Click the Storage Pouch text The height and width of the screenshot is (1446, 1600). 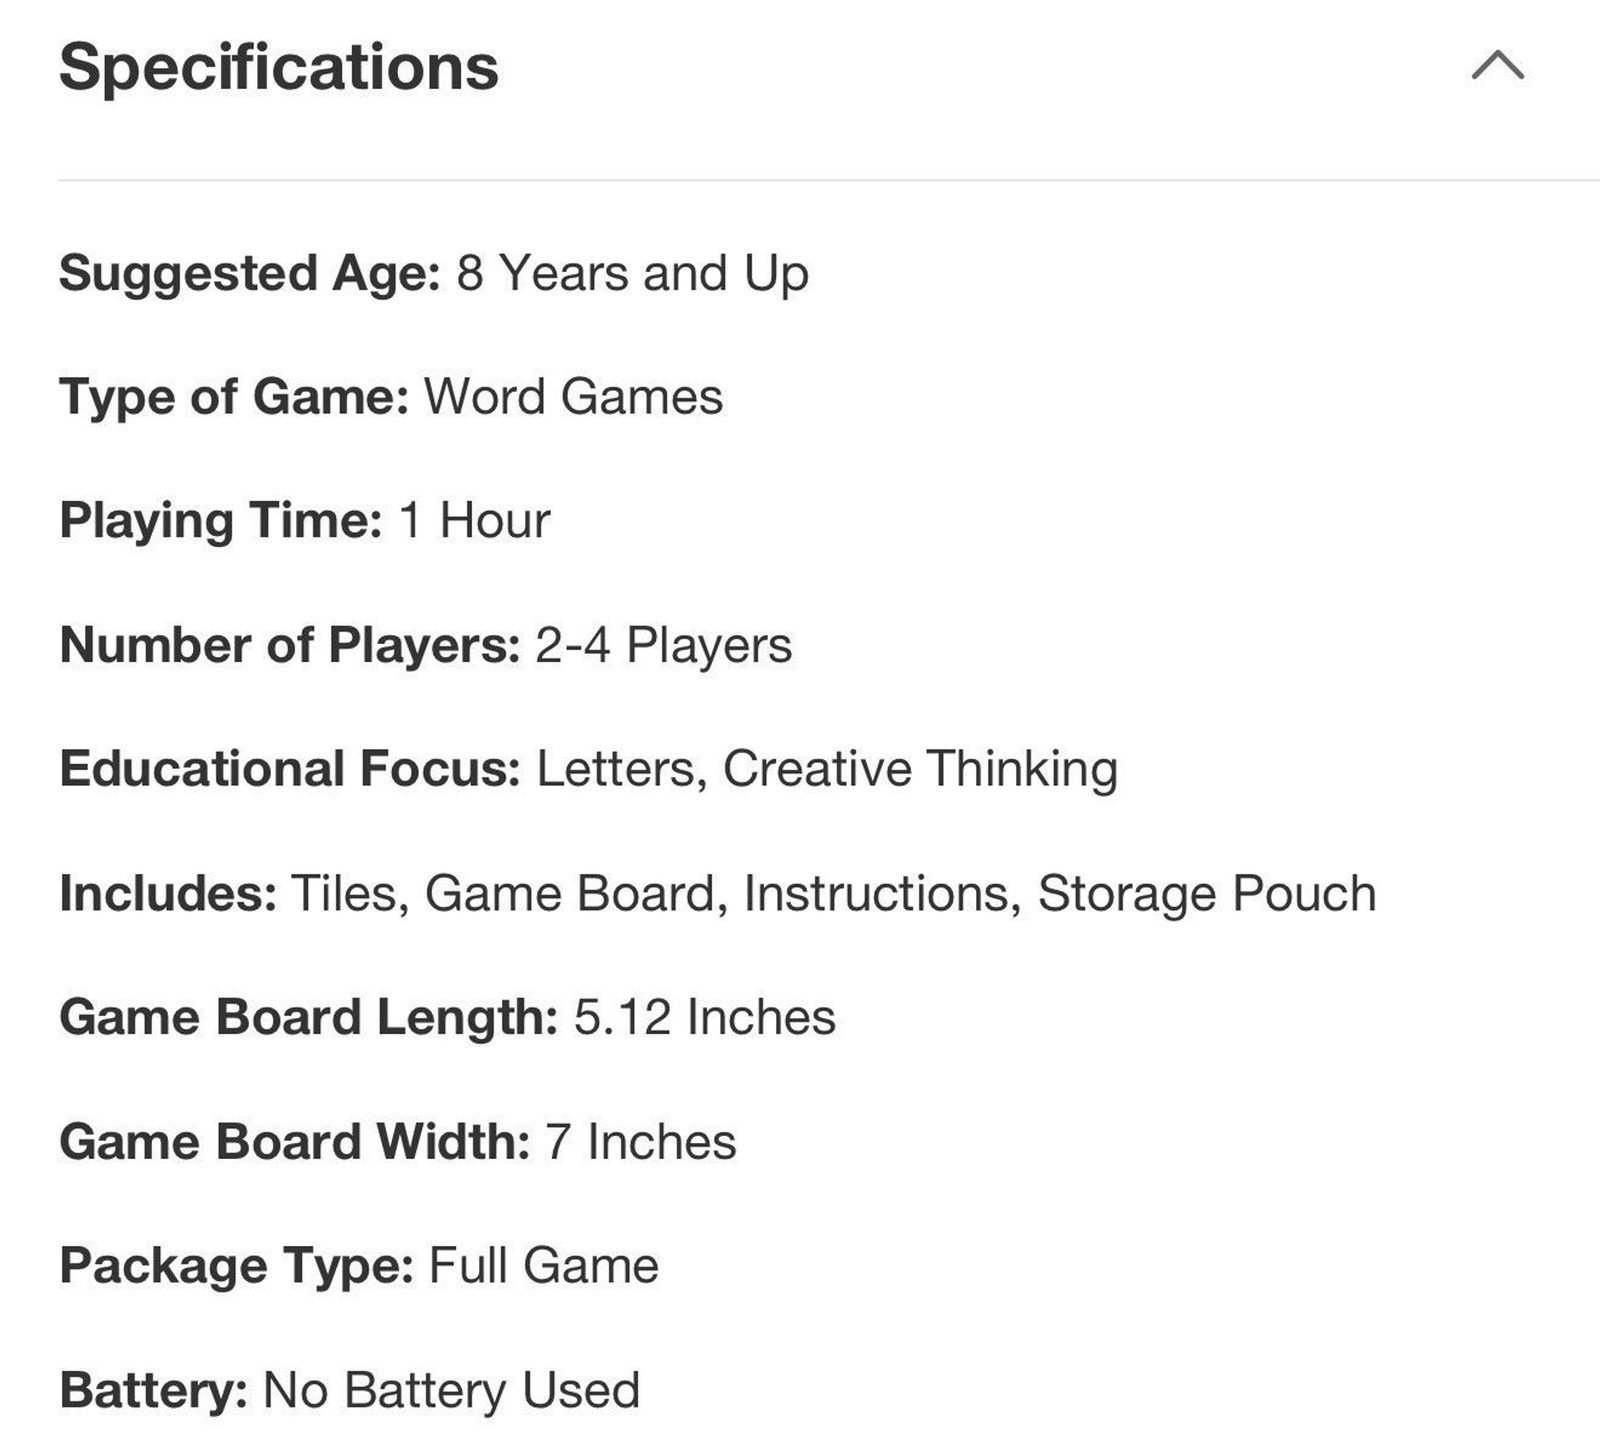coord(1207,893)
